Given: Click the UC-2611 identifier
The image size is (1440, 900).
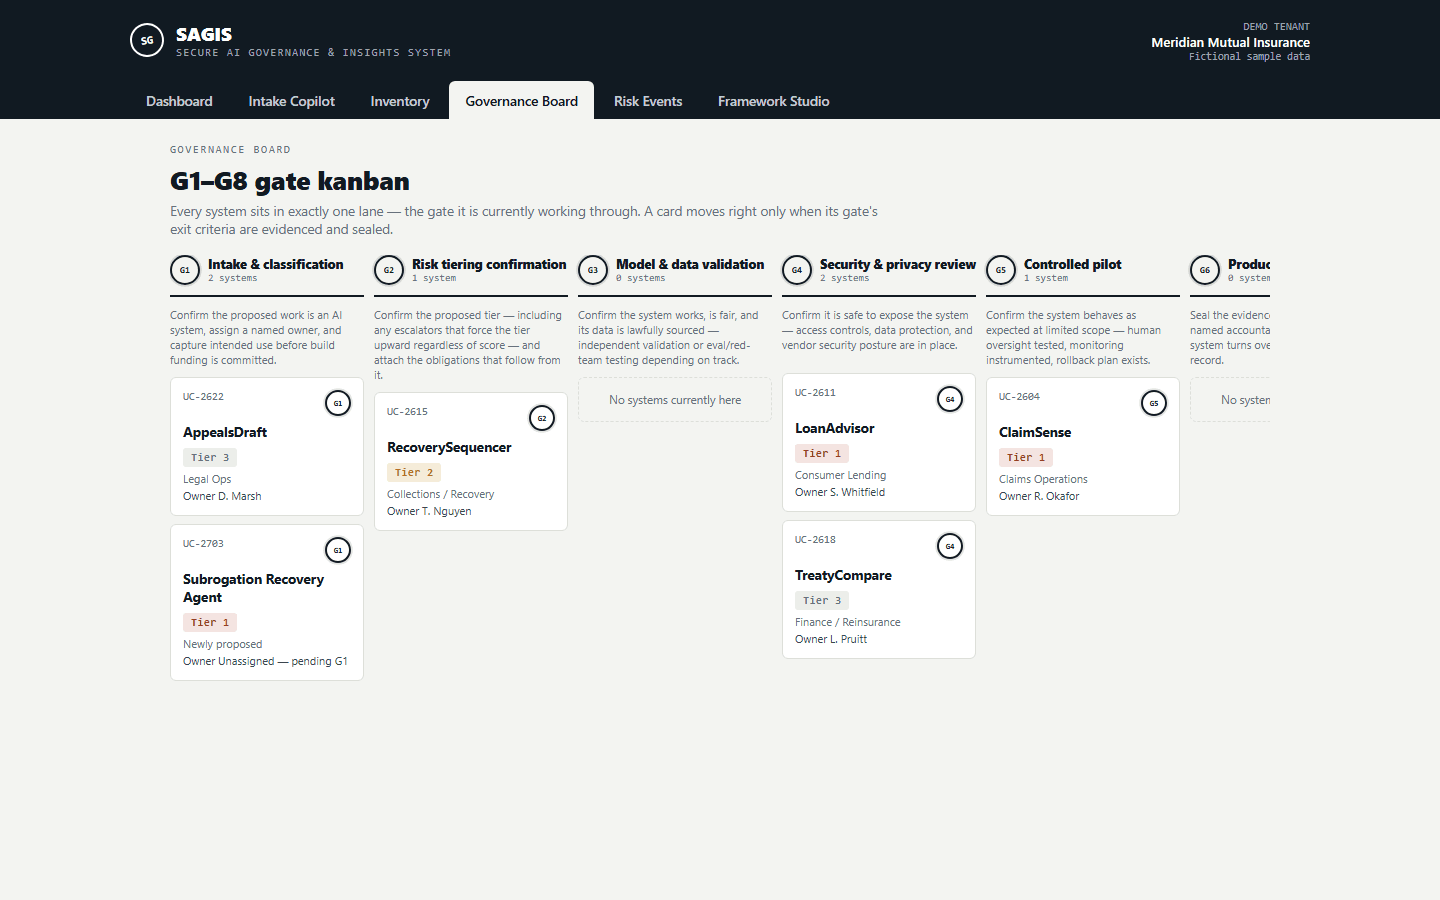Looking at the screenshot, I should click(815, 393).
